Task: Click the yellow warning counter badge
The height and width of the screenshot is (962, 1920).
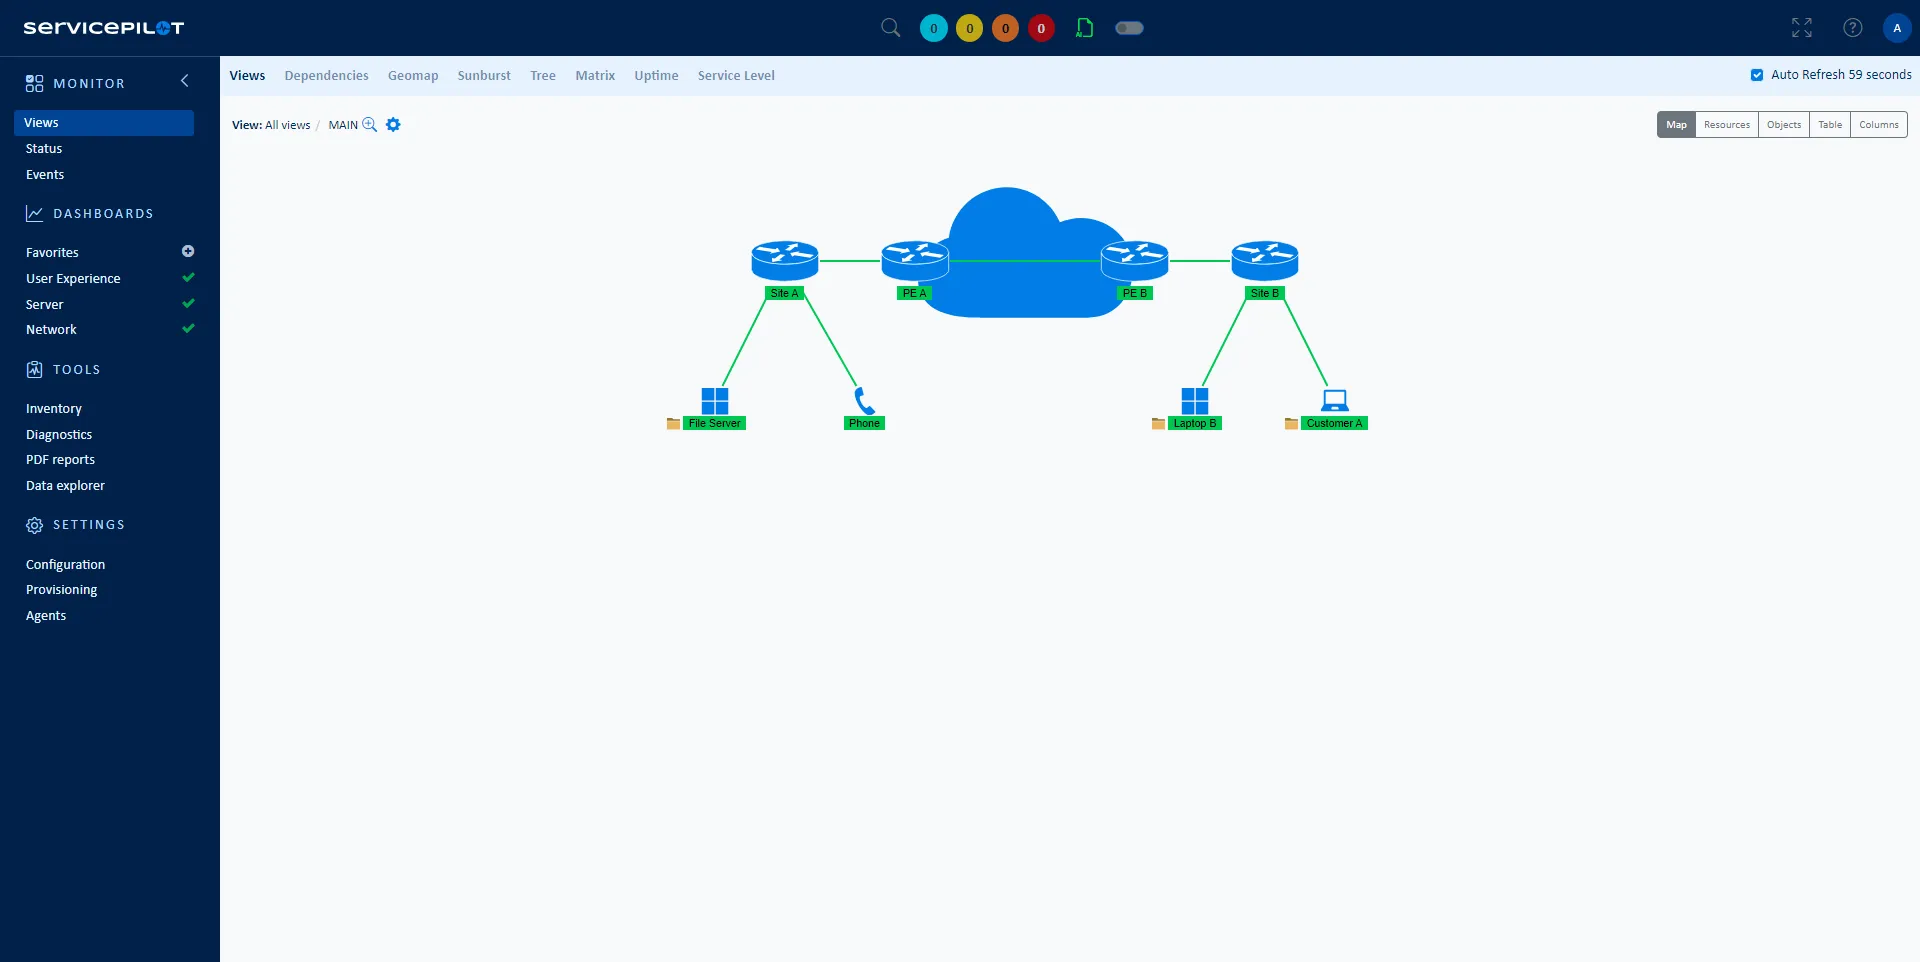Action: 969,28
